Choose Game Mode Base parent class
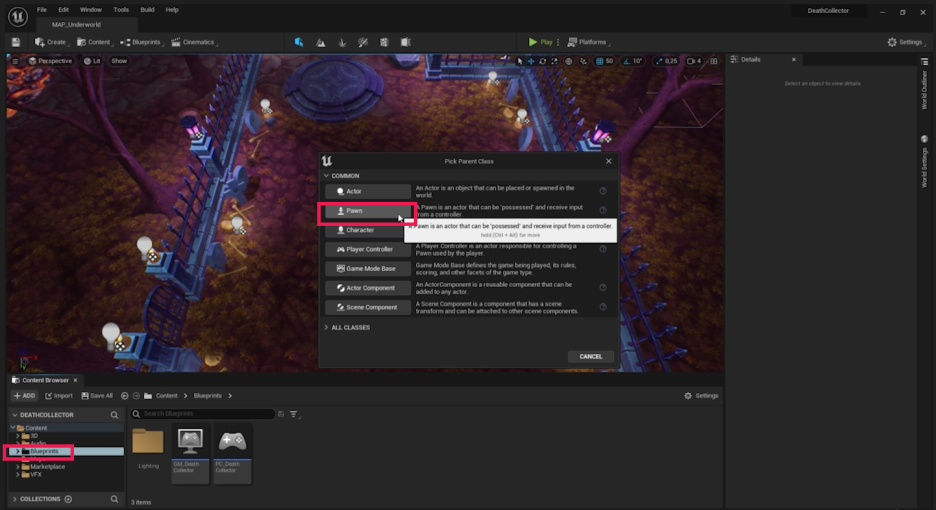 pyautogui.click(x=368, y=269)
